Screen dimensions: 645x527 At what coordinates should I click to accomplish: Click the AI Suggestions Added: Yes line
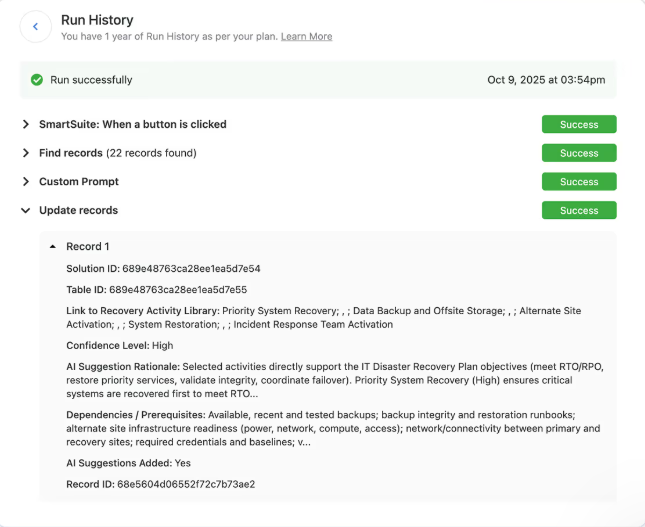128,463
